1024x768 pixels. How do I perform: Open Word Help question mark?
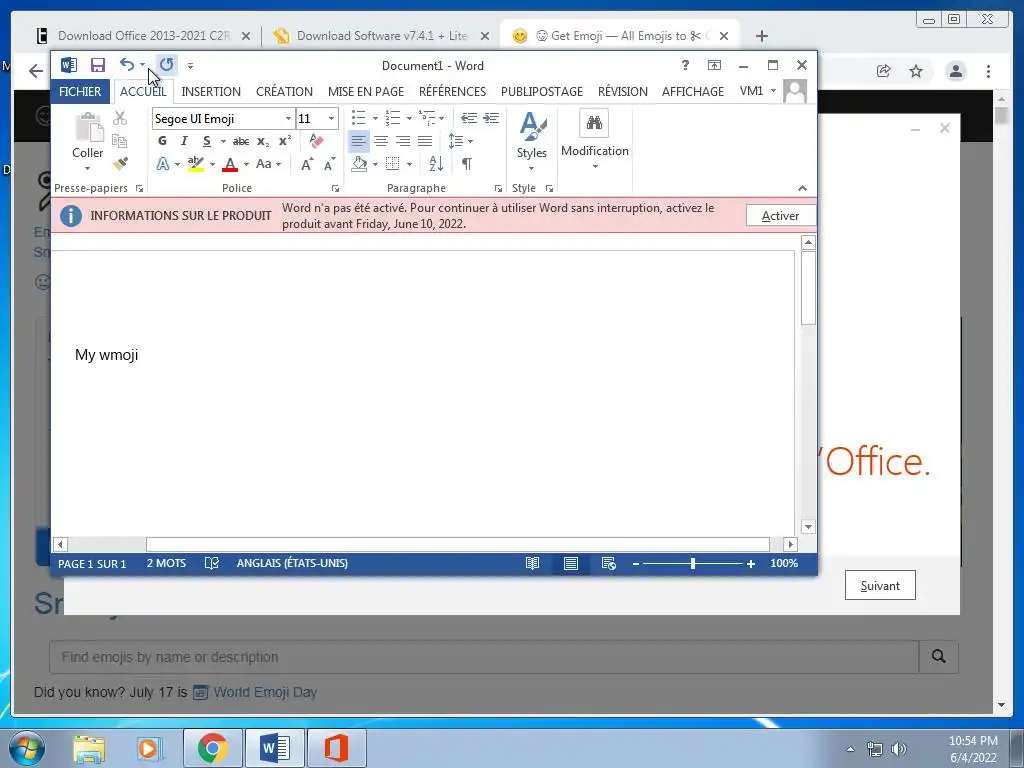tap(685, 65)
